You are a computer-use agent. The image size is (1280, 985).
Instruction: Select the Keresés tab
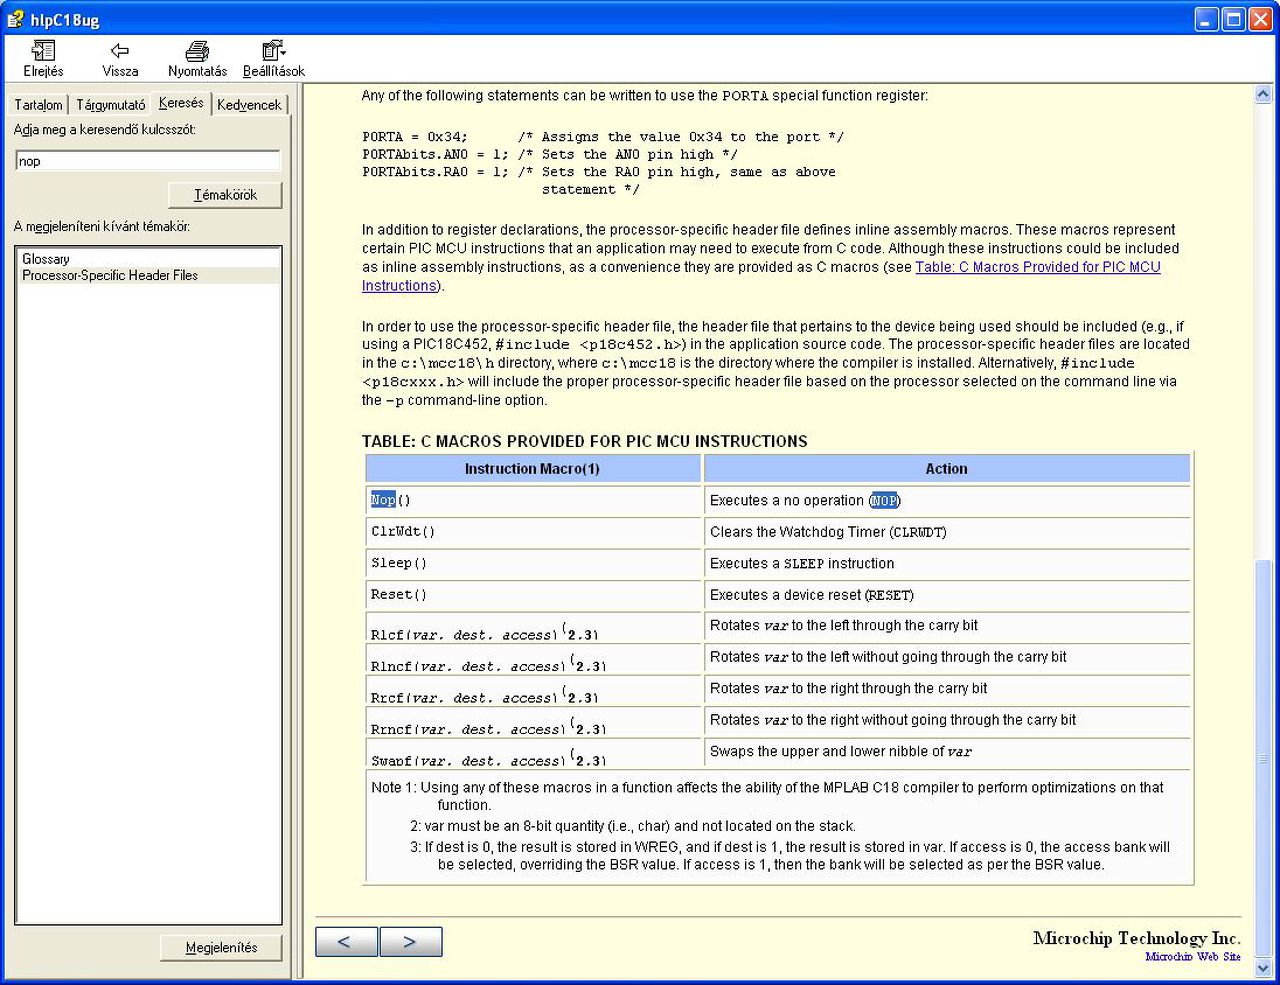181,103
